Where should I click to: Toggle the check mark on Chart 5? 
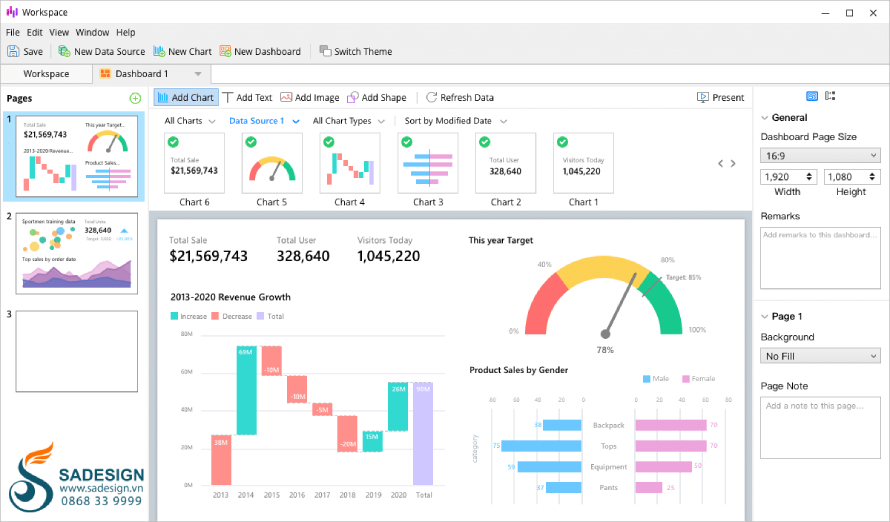tap(251, 142)
